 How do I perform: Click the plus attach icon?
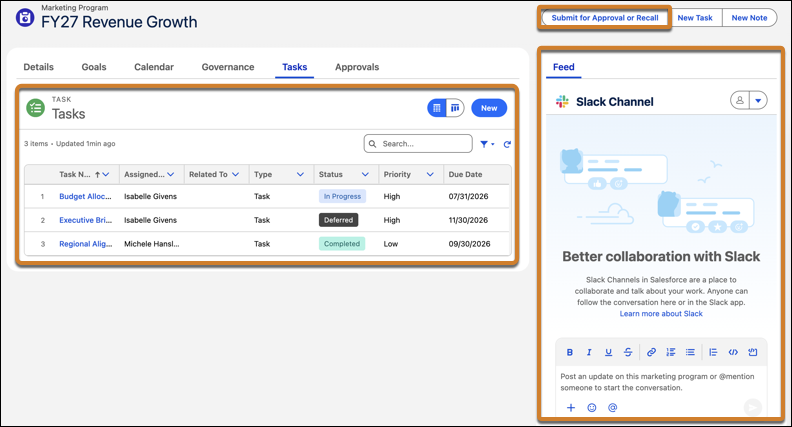coord(571,407)
